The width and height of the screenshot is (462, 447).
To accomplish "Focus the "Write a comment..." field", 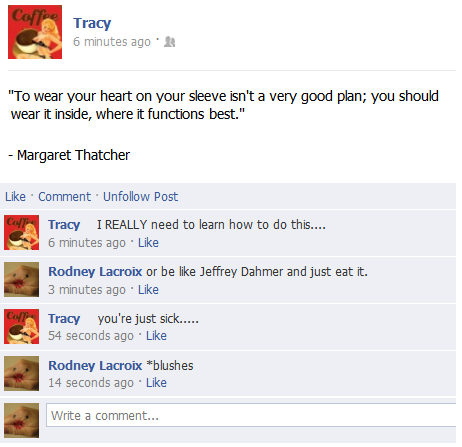I will 251,415.
